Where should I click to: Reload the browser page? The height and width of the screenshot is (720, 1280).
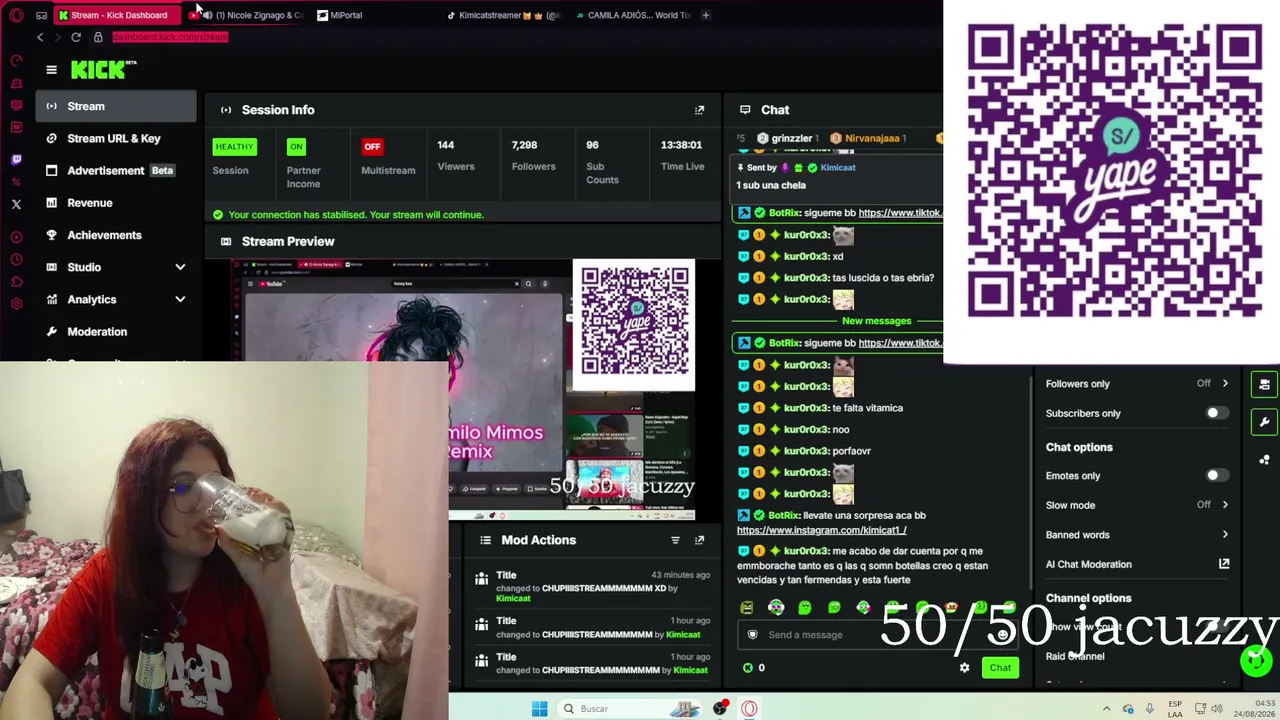pyautogui.click(x=76, y=37)
